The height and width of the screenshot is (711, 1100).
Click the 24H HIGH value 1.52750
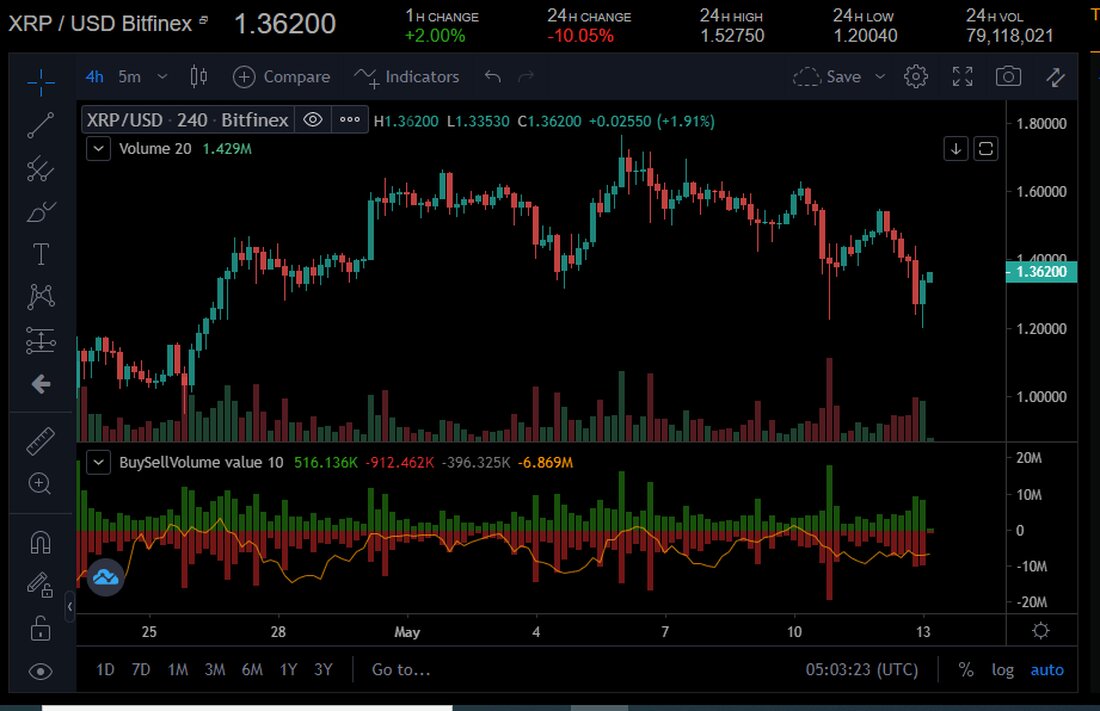(x=732, y=36)
